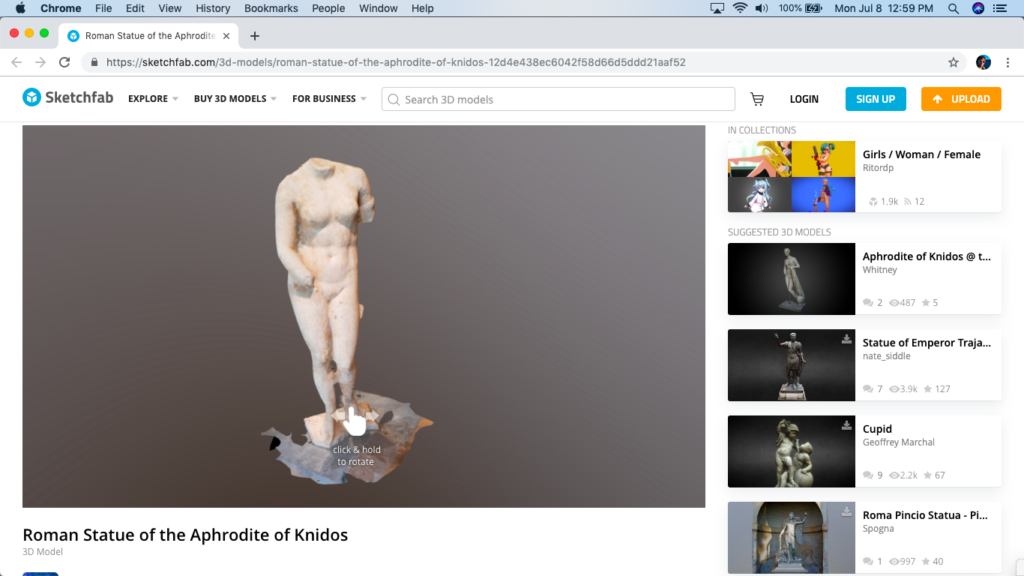Image resolution: width=1024 pixels, height=576 pixels.
Task: Bookmark this page with the star icon
Action: [953, 63]
